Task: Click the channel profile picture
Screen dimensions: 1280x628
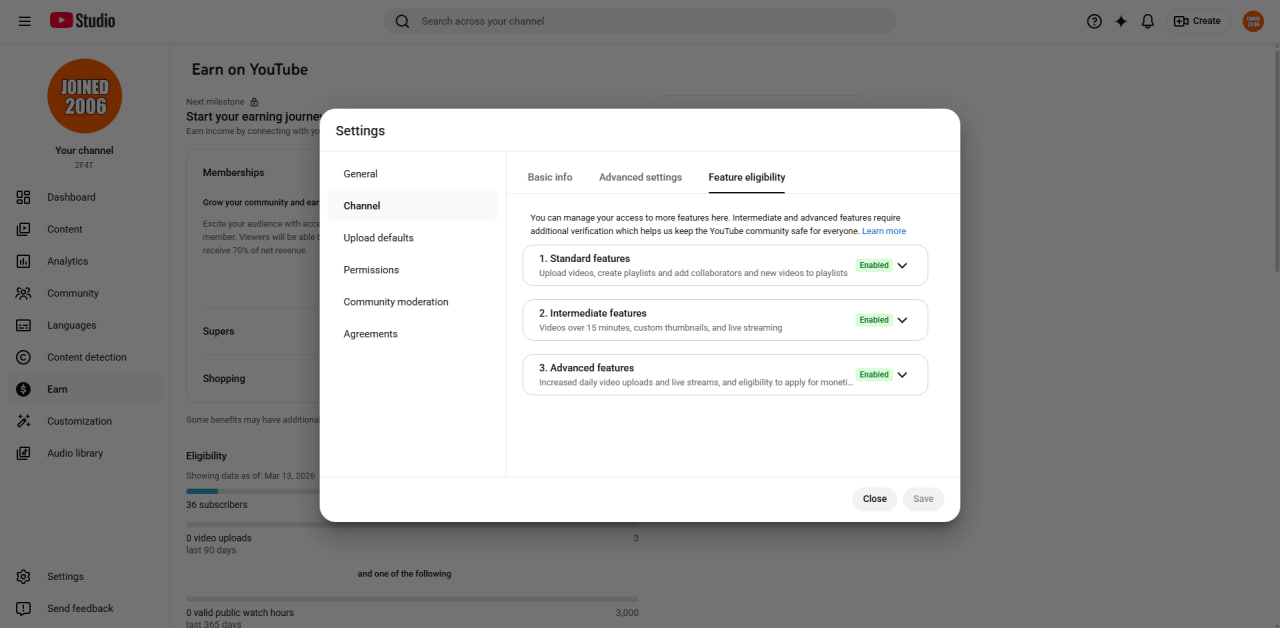Action: (85, 96)
